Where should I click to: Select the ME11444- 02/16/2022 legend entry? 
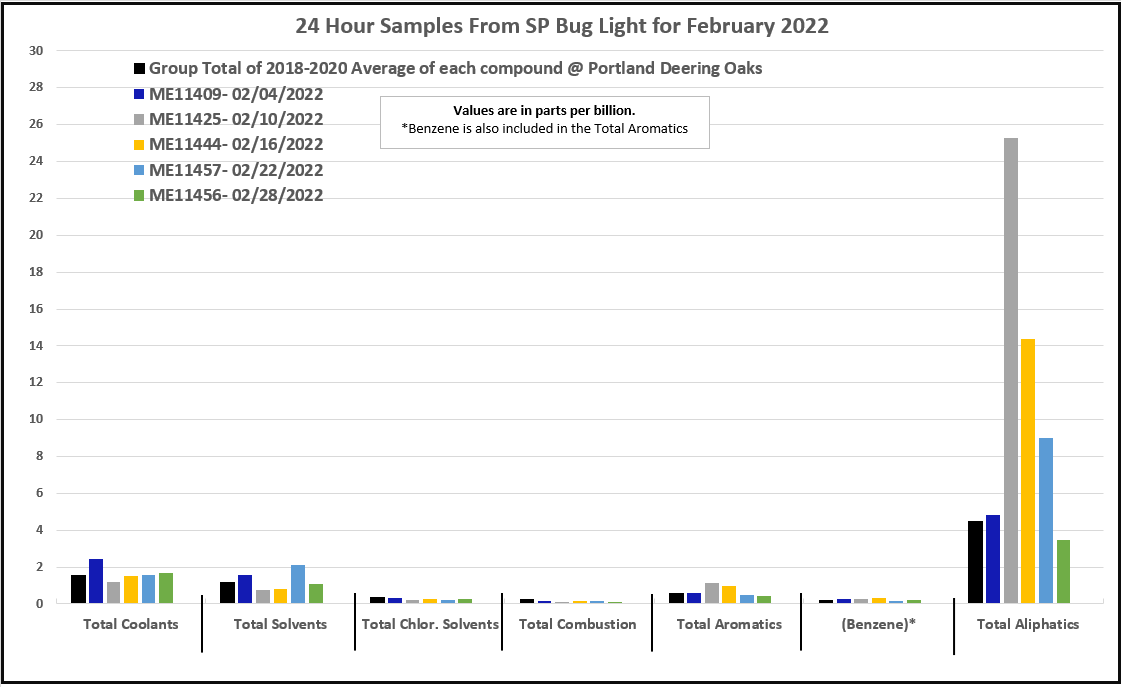(236, 145)
